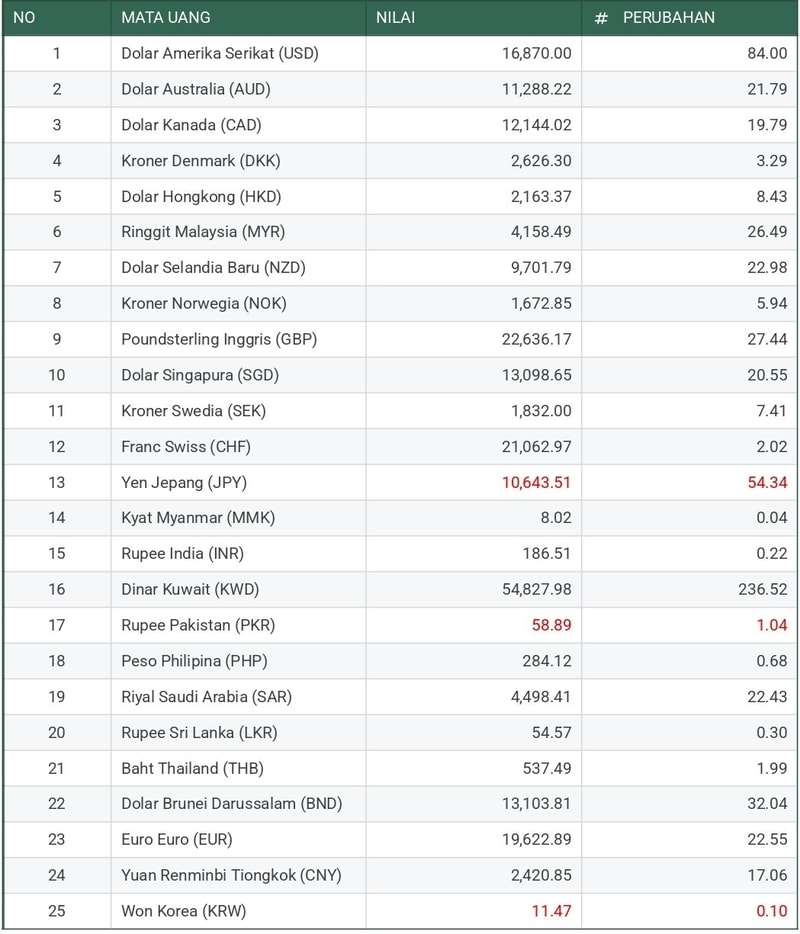Click the NILAI column header
Image resolution: width=800 pixels, height=934 pixels.
click(396, 18)
